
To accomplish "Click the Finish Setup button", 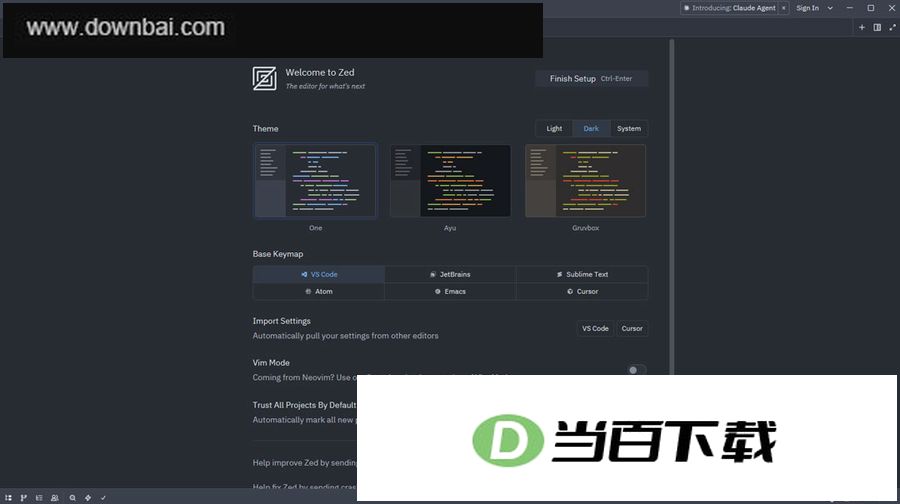I will pyautogui.click(x=591, y=79).
